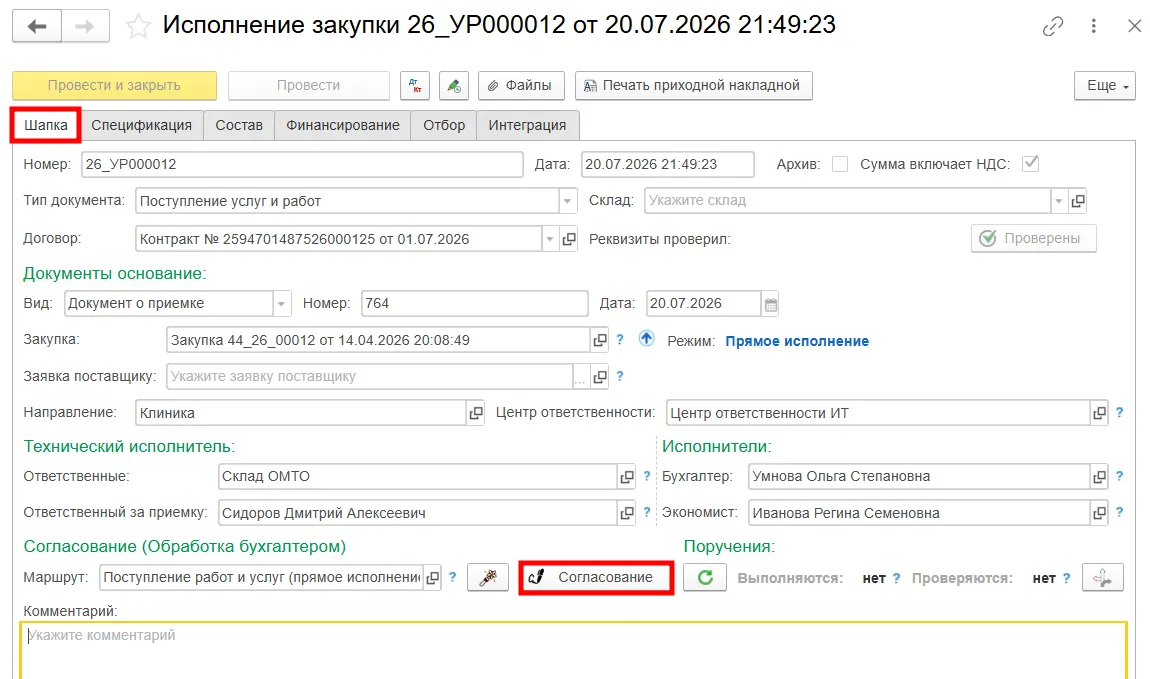This screenshot has width=1150, height=679.
Task: Toggle Сумма включает НДС checkbox
Action: pyautogui.click(x=1030, y=164)
